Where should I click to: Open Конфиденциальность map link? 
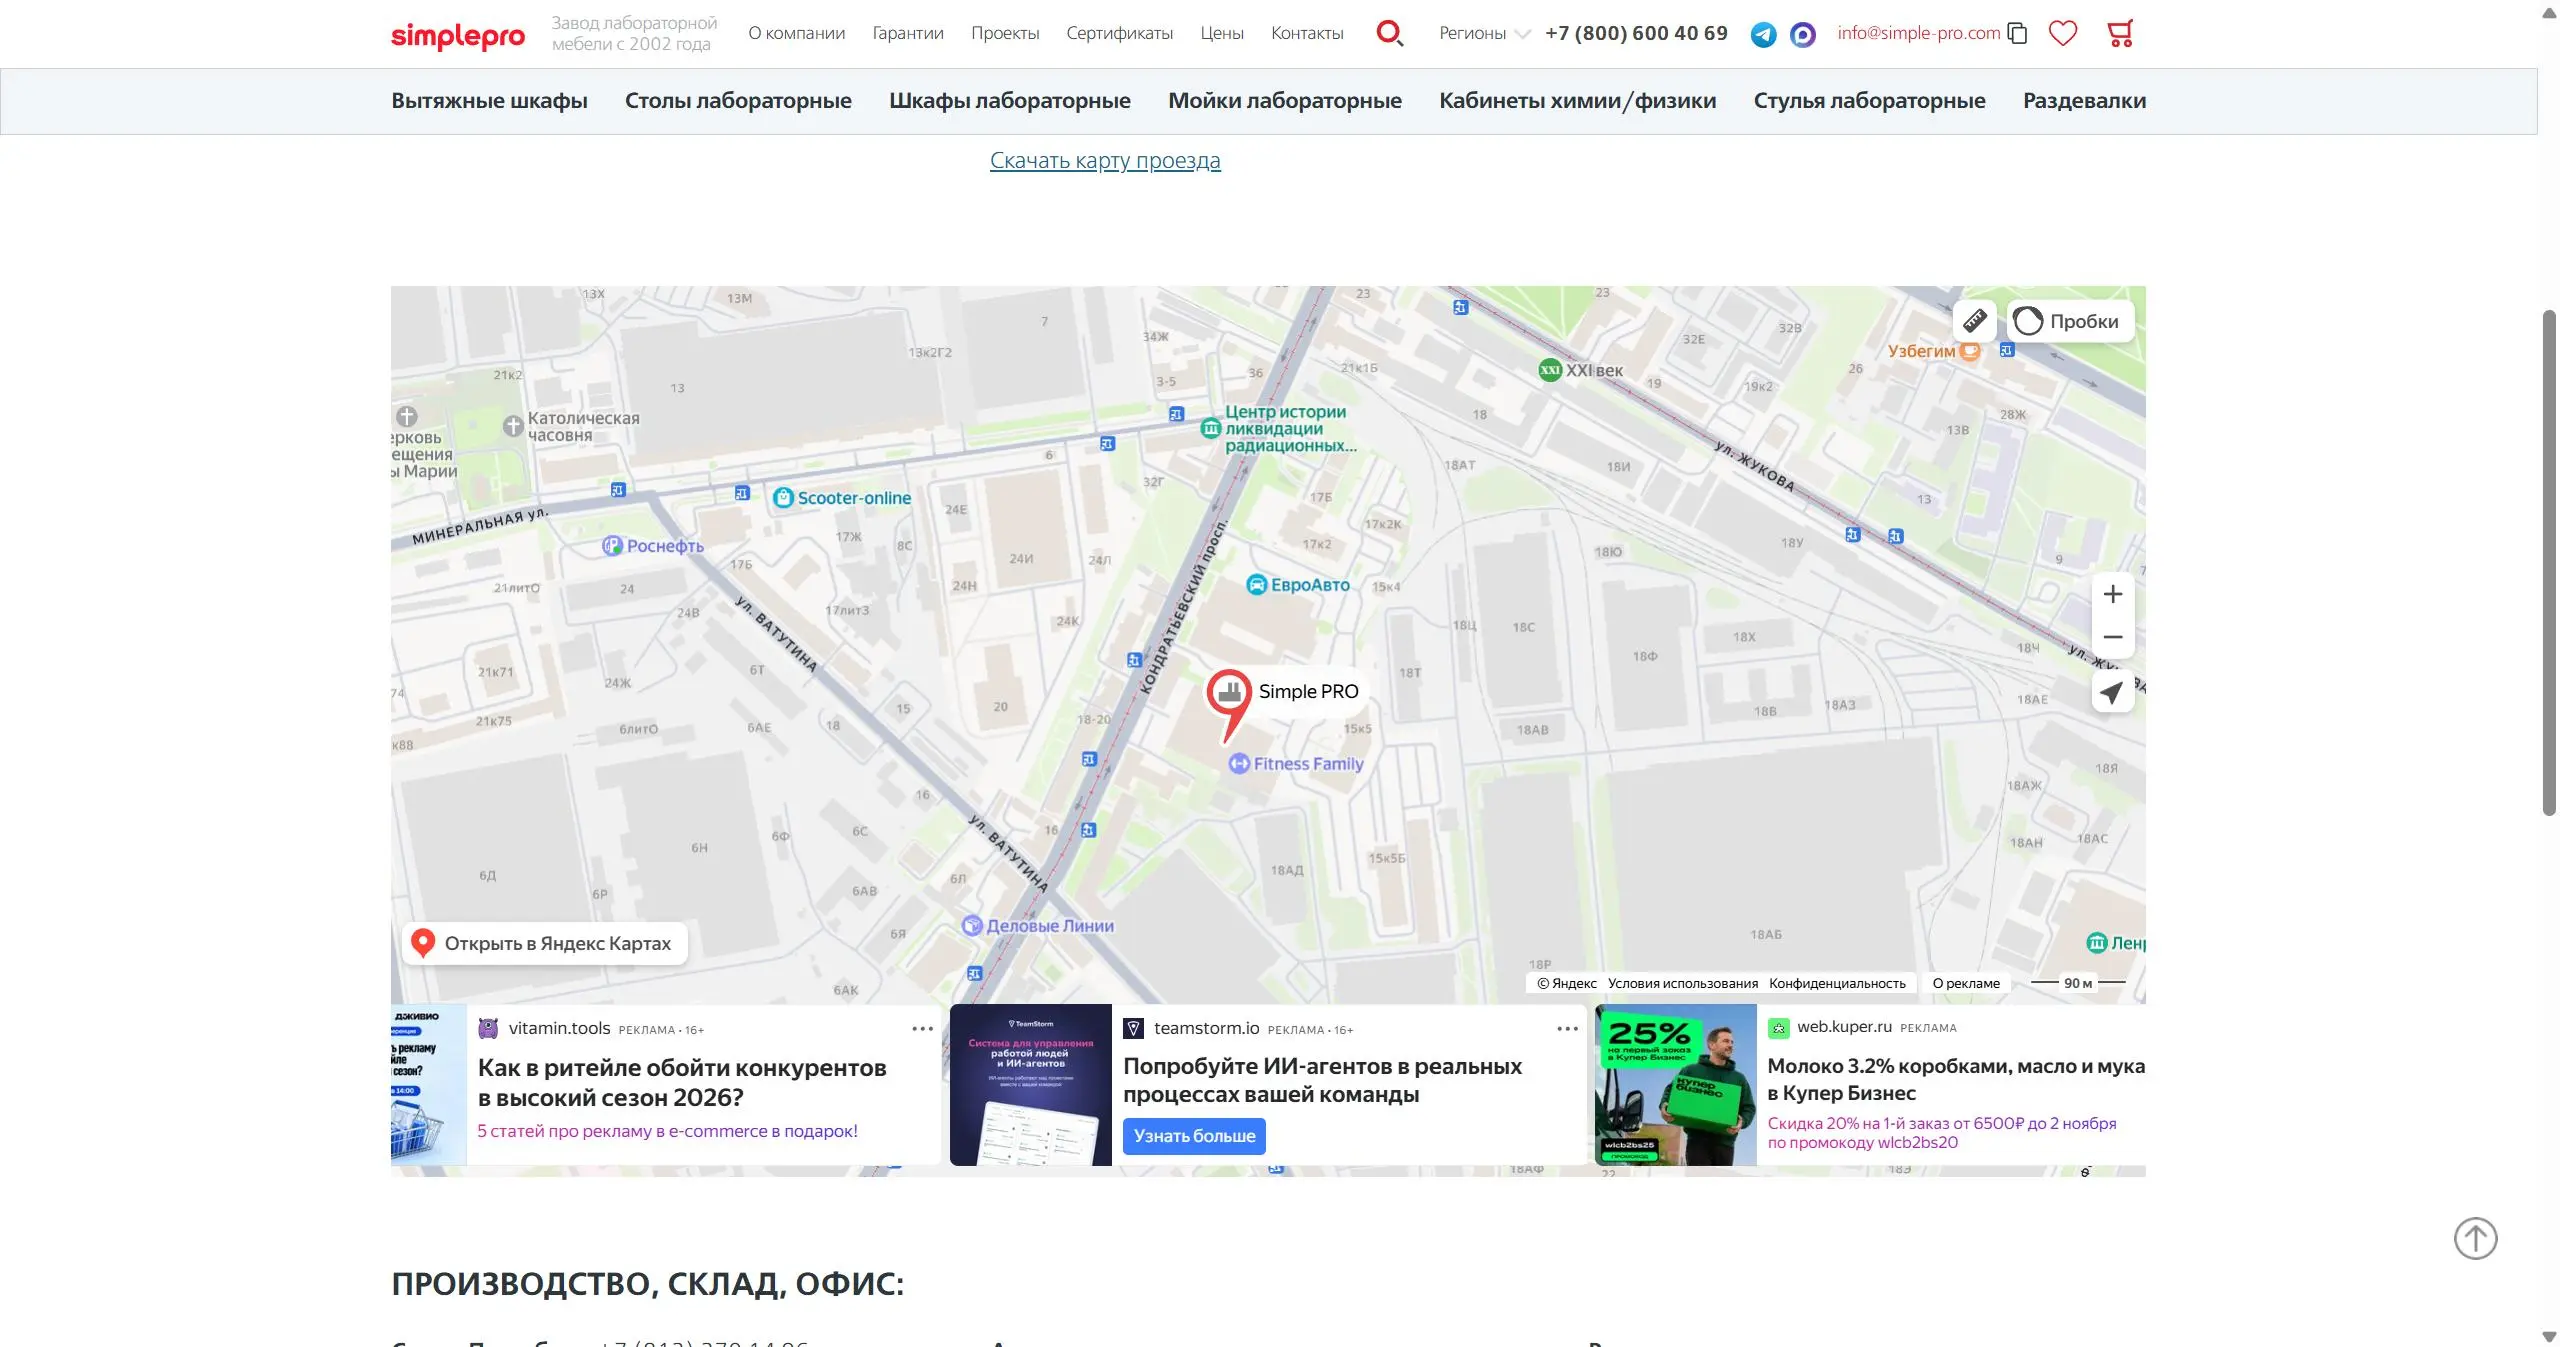pos(1837,983)
